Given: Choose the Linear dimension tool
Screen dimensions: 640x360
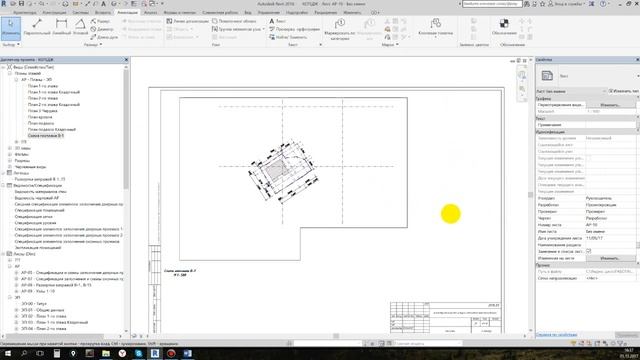Looking at the screenshot, I should click(62, 27).
